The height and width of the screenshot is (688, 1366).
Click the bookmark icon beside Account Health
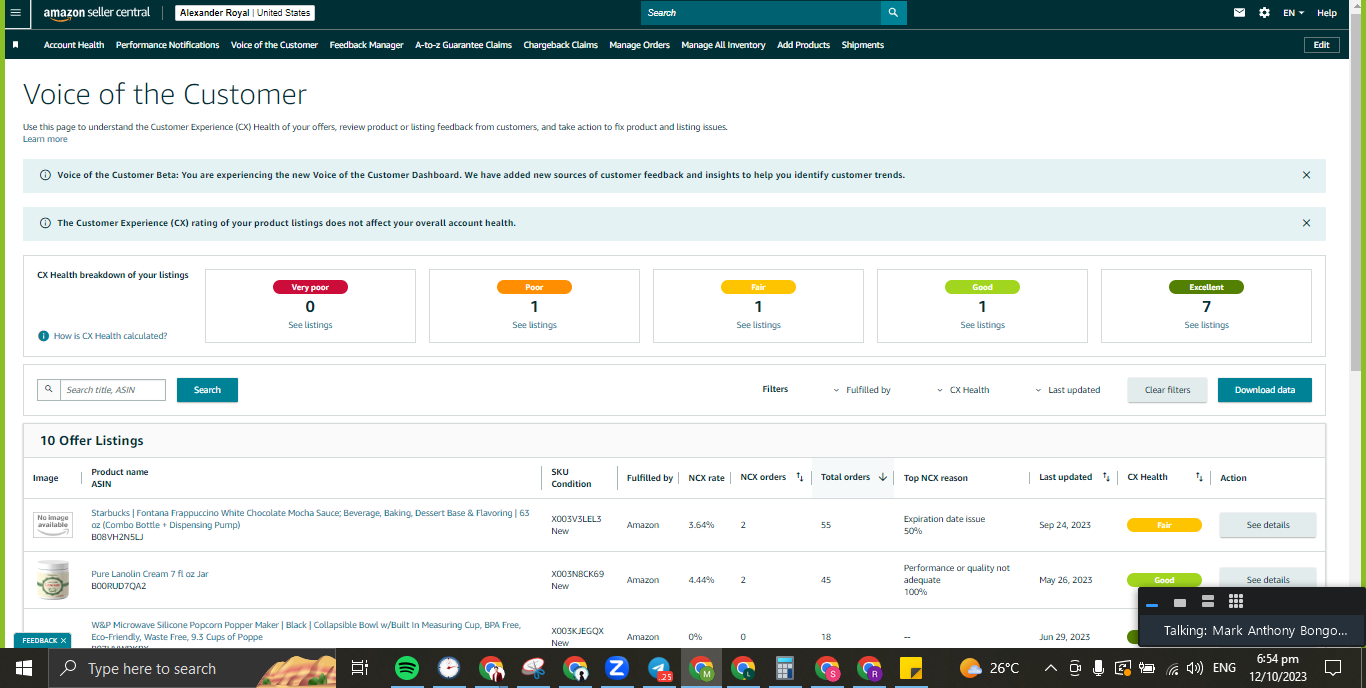coord(15,45)
